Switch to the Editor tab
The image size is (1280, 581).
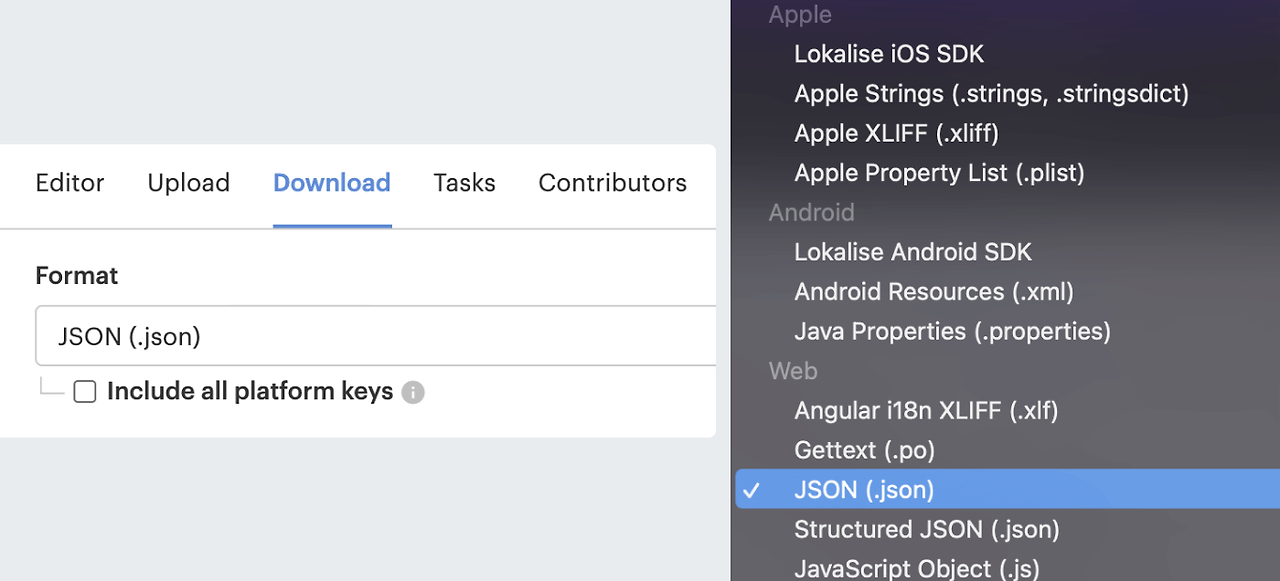[x=70, y=183]
